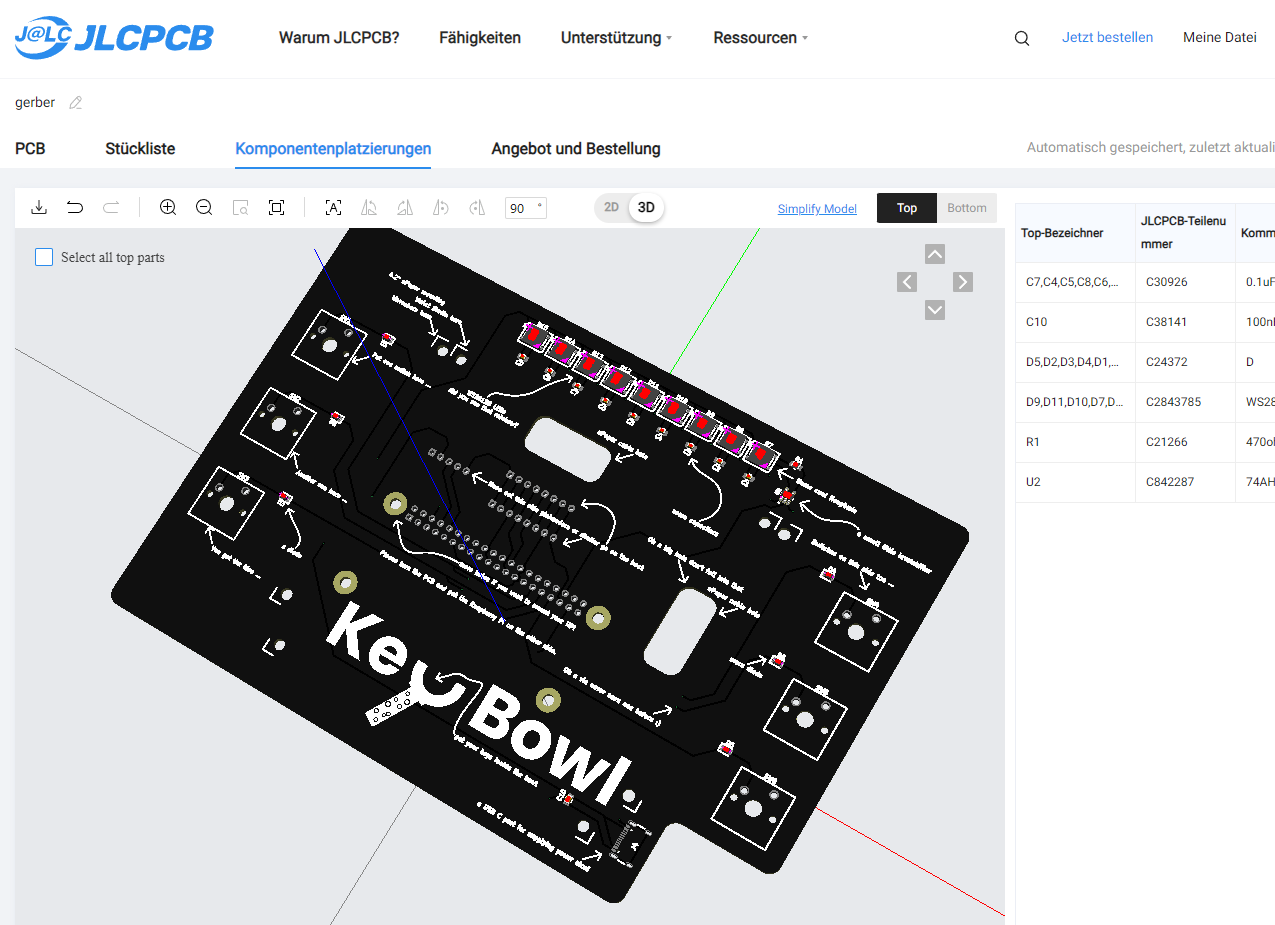Click the designator text [A] icon
This screenshot has width=1275, height=925.
point(333,207)
